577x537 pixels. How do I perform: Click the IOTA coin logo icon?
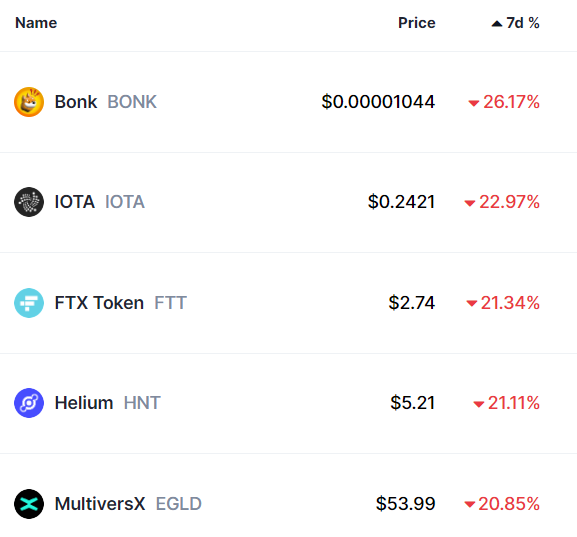(x=29, y=202)
